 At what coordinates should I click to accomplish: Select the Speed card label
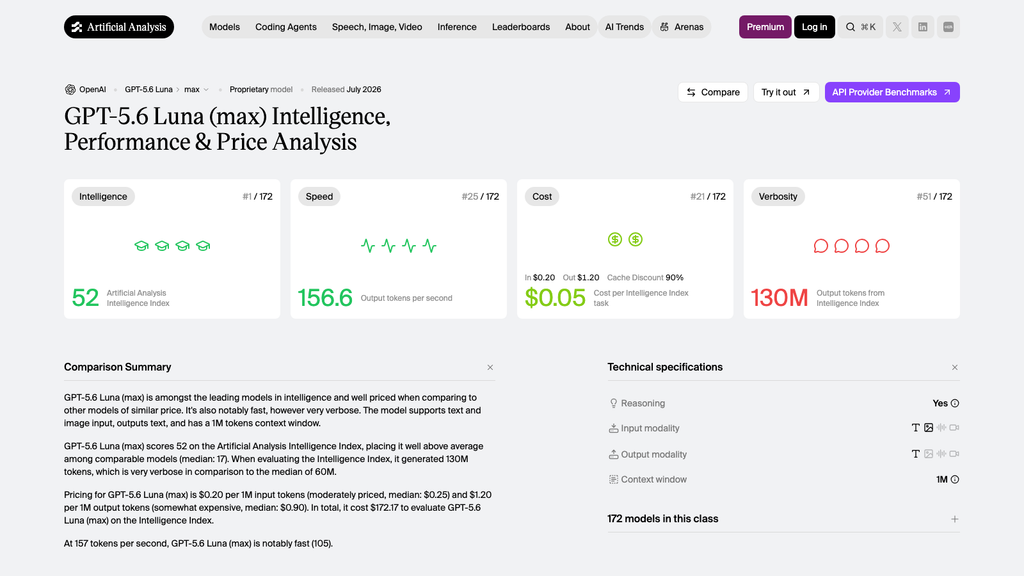tap(319, 197)
